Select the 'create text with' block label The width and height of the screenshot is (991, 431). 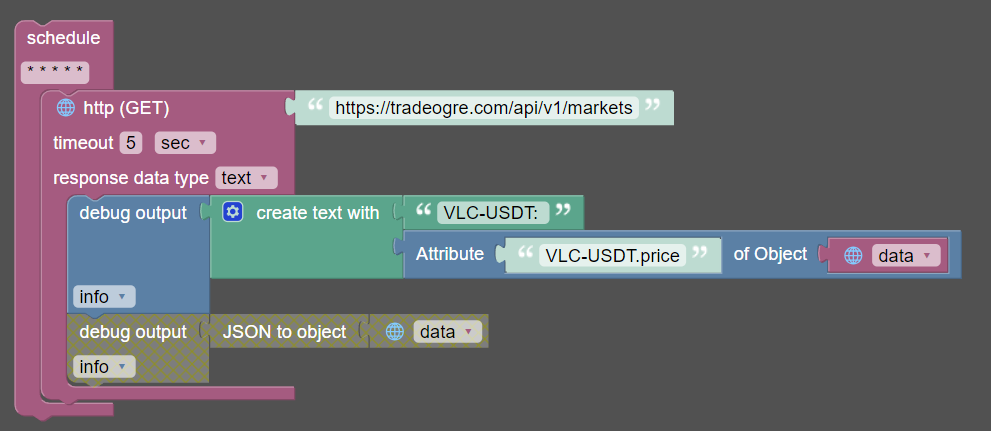click(317, 212)
